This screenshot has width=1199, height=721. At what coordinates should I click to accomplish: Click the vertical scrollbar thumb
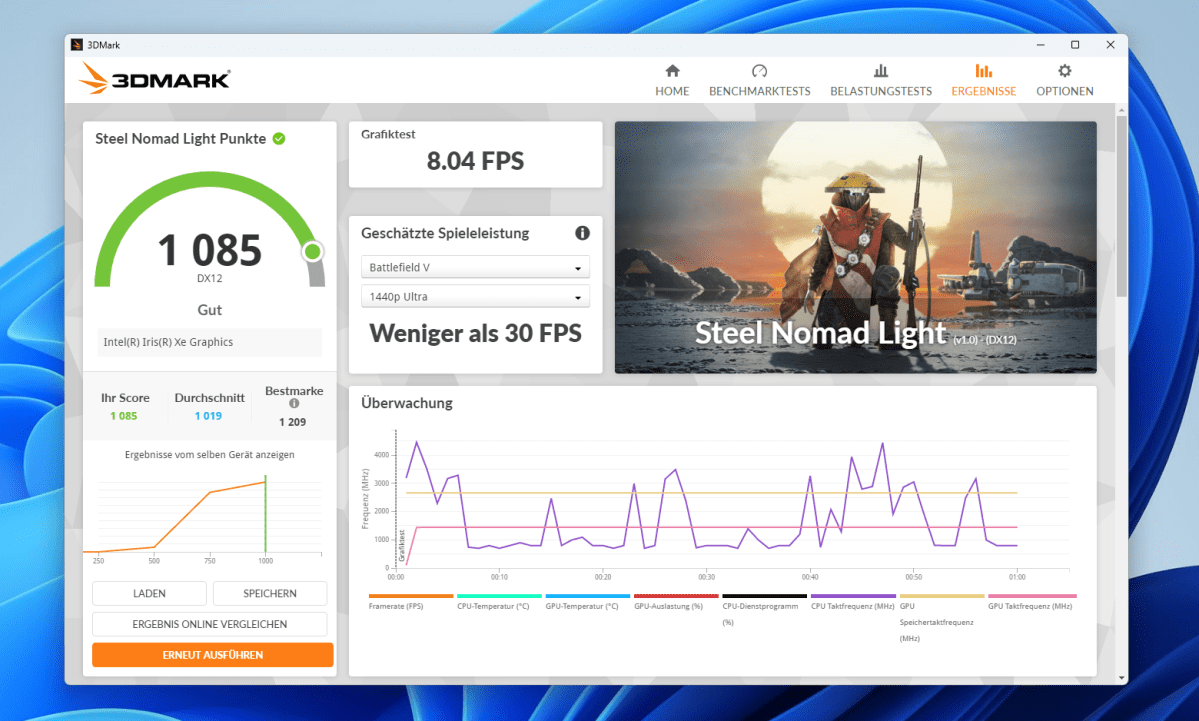click(x=1121, y=206)
